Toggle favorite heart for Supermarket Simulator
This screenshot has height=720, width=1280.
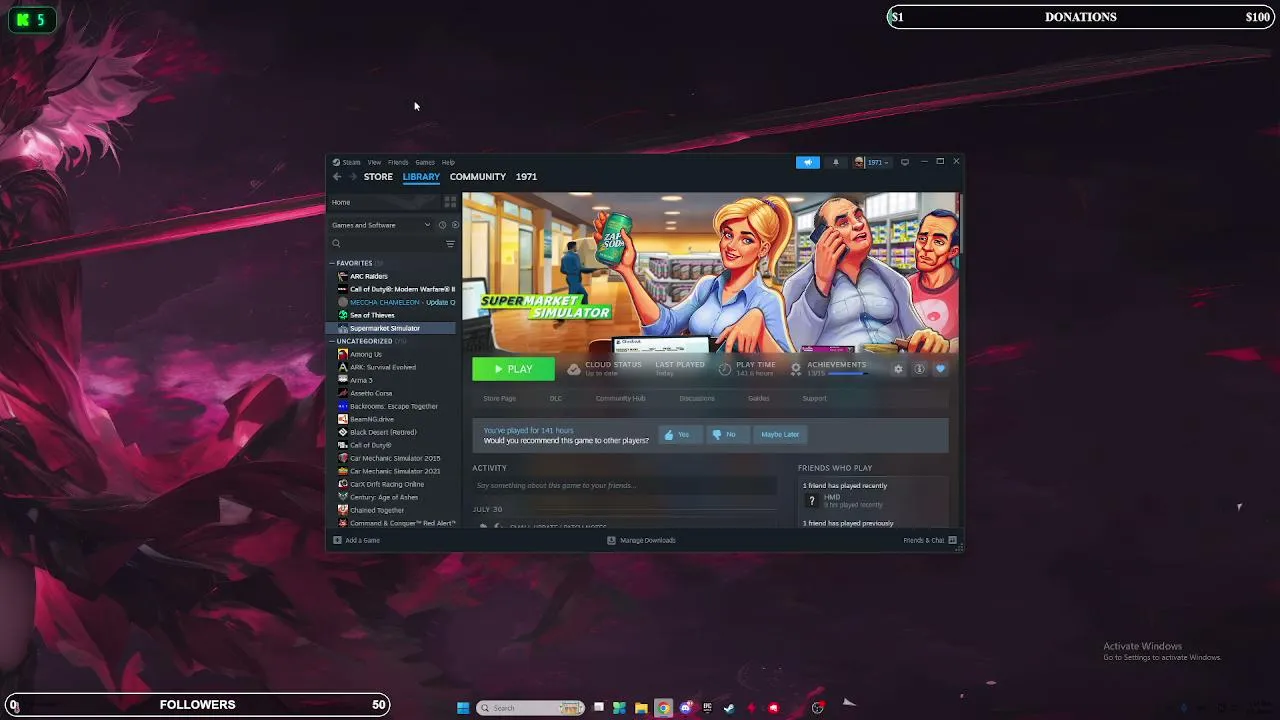tap(940, 369)
